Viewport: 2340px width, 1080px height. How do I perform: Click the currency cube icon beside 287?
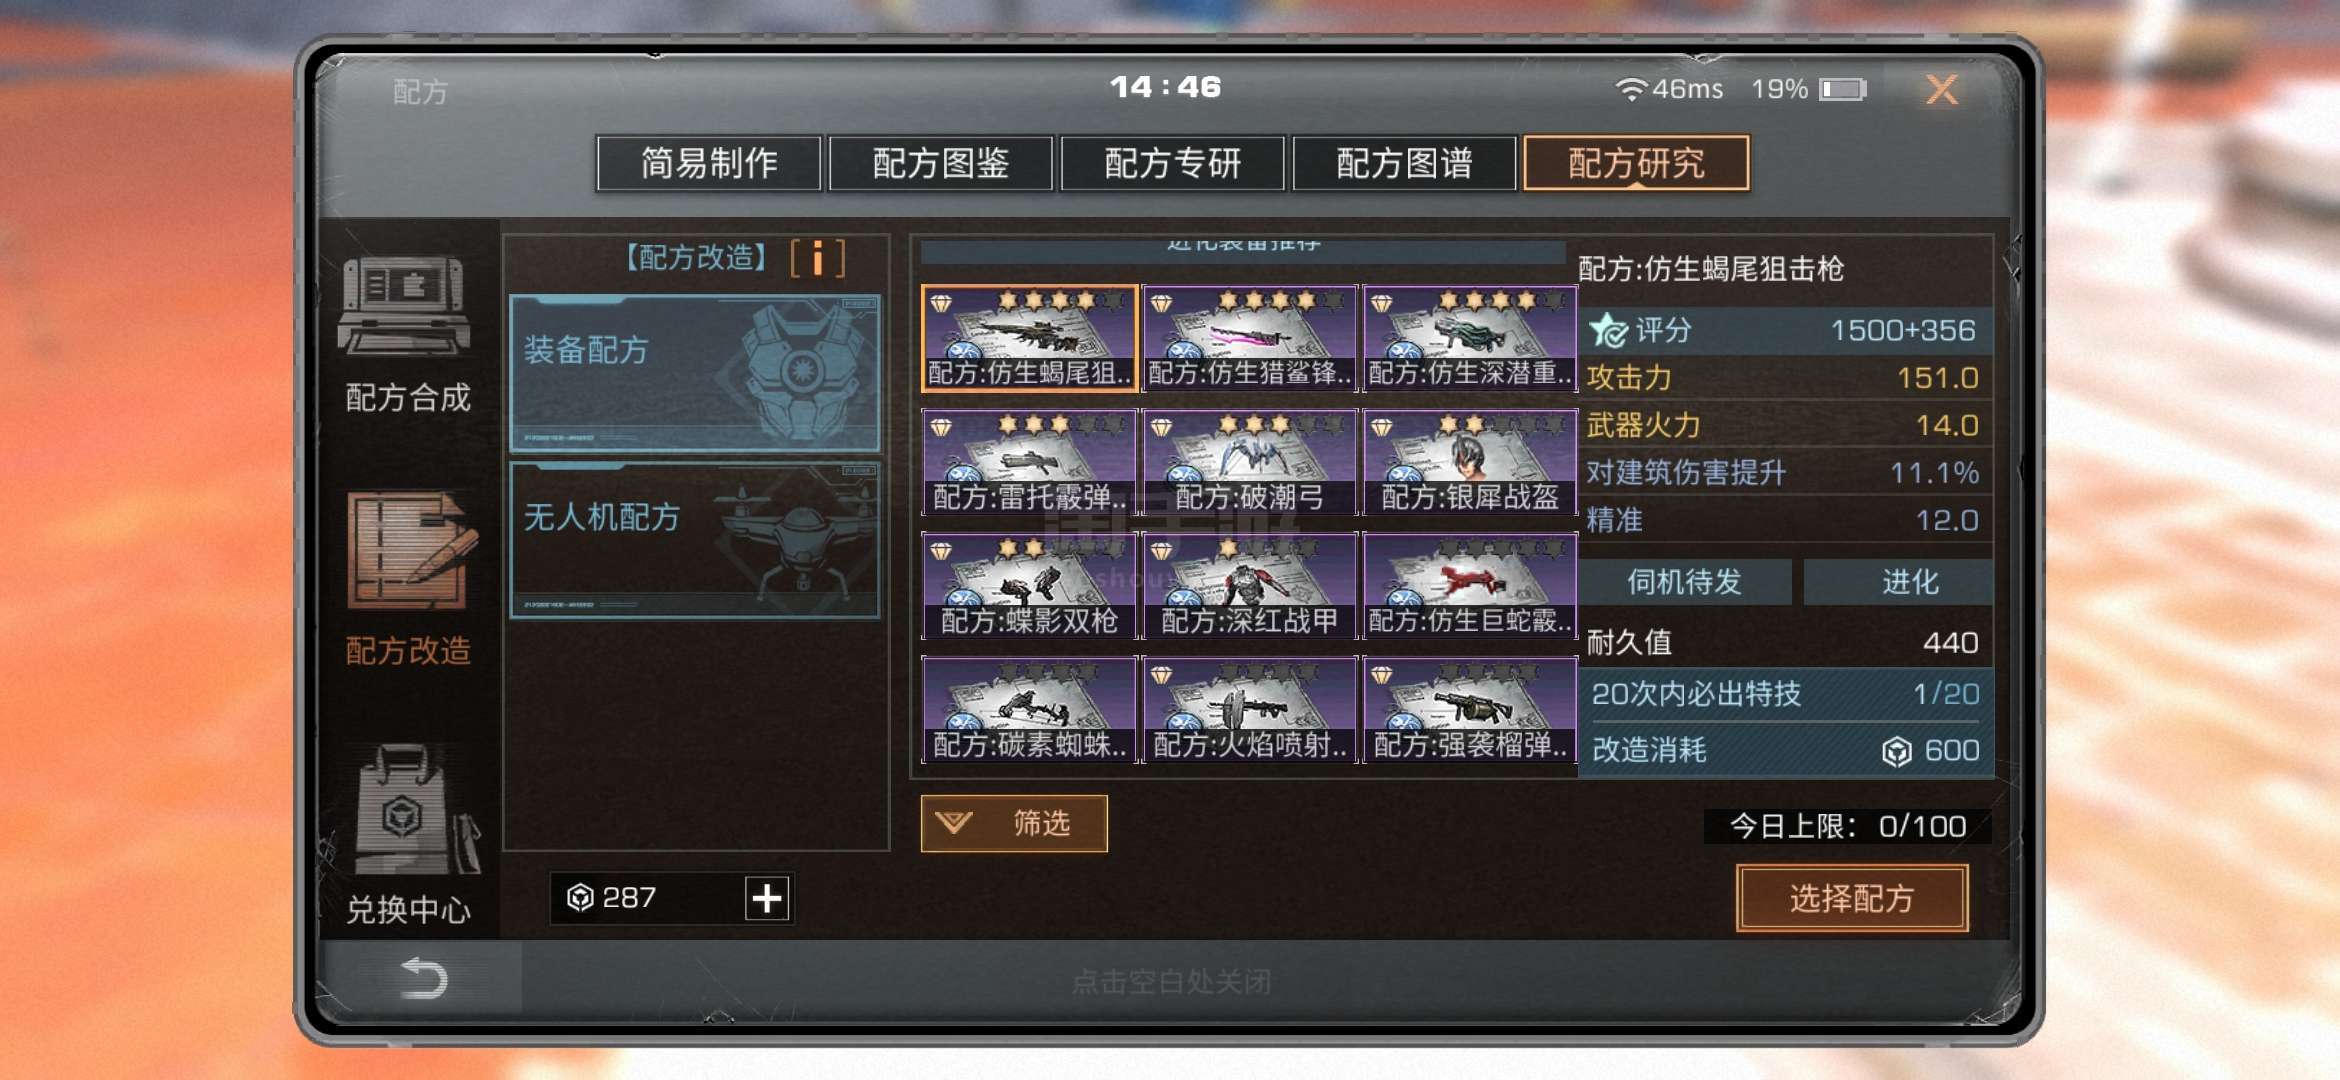580,898
